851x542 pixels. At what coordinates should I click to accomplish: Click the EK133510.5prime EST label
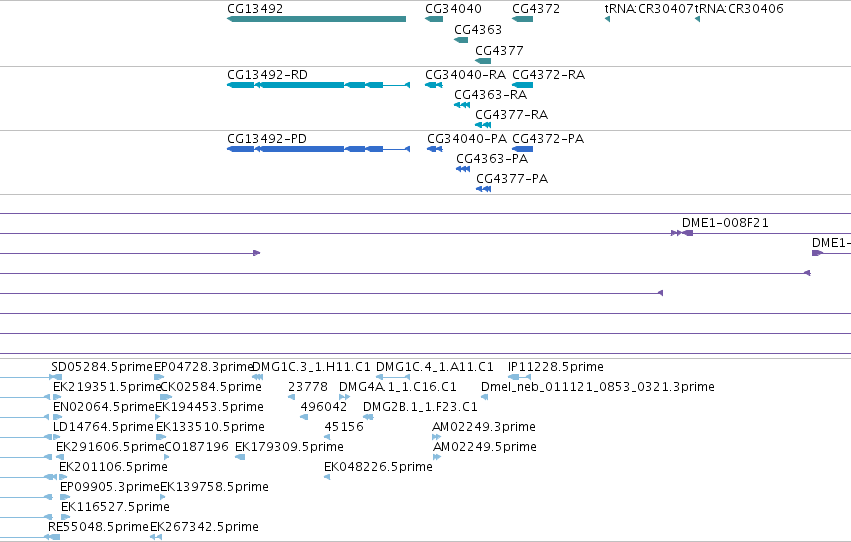click(x=210, y=428)
